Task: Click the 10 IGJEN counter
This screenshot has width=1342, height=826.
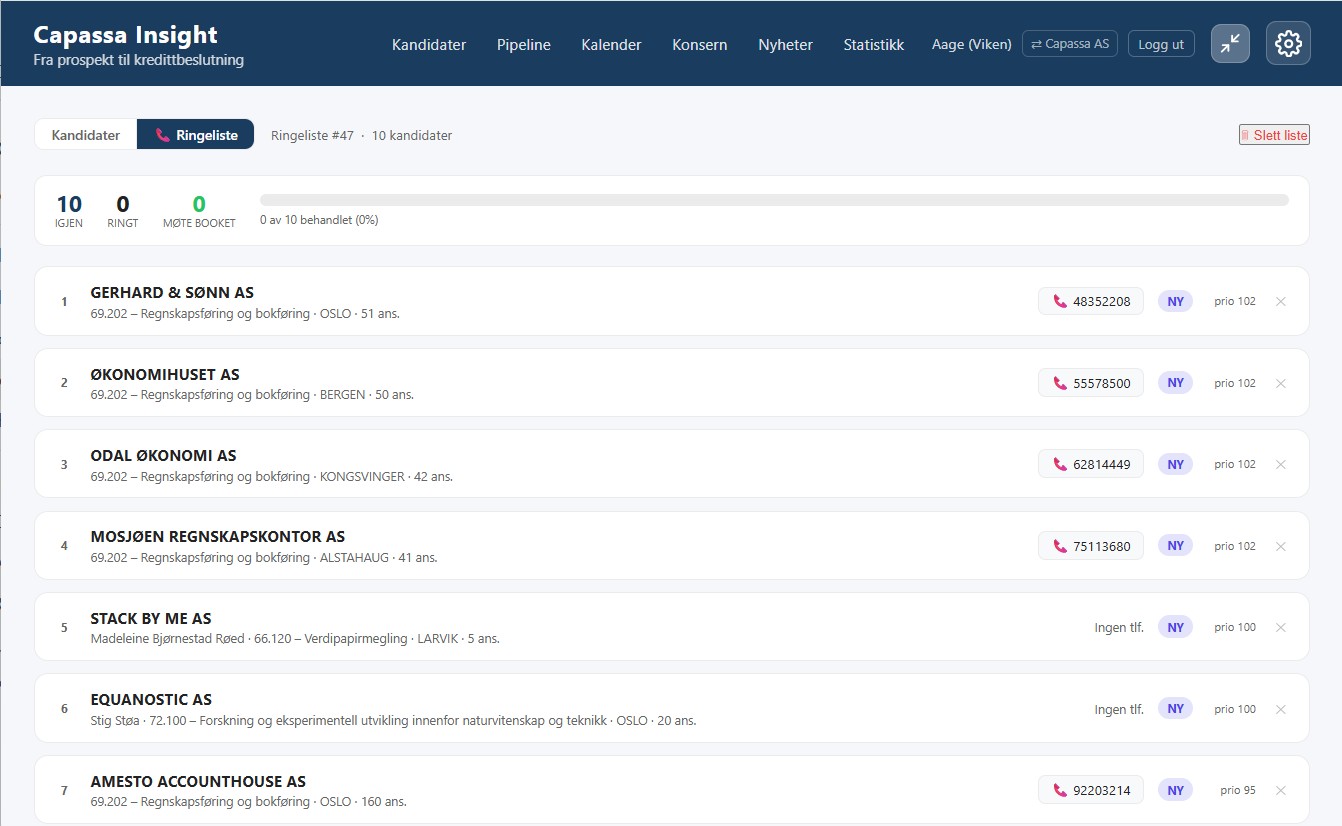Action: (x=69, y=211)
